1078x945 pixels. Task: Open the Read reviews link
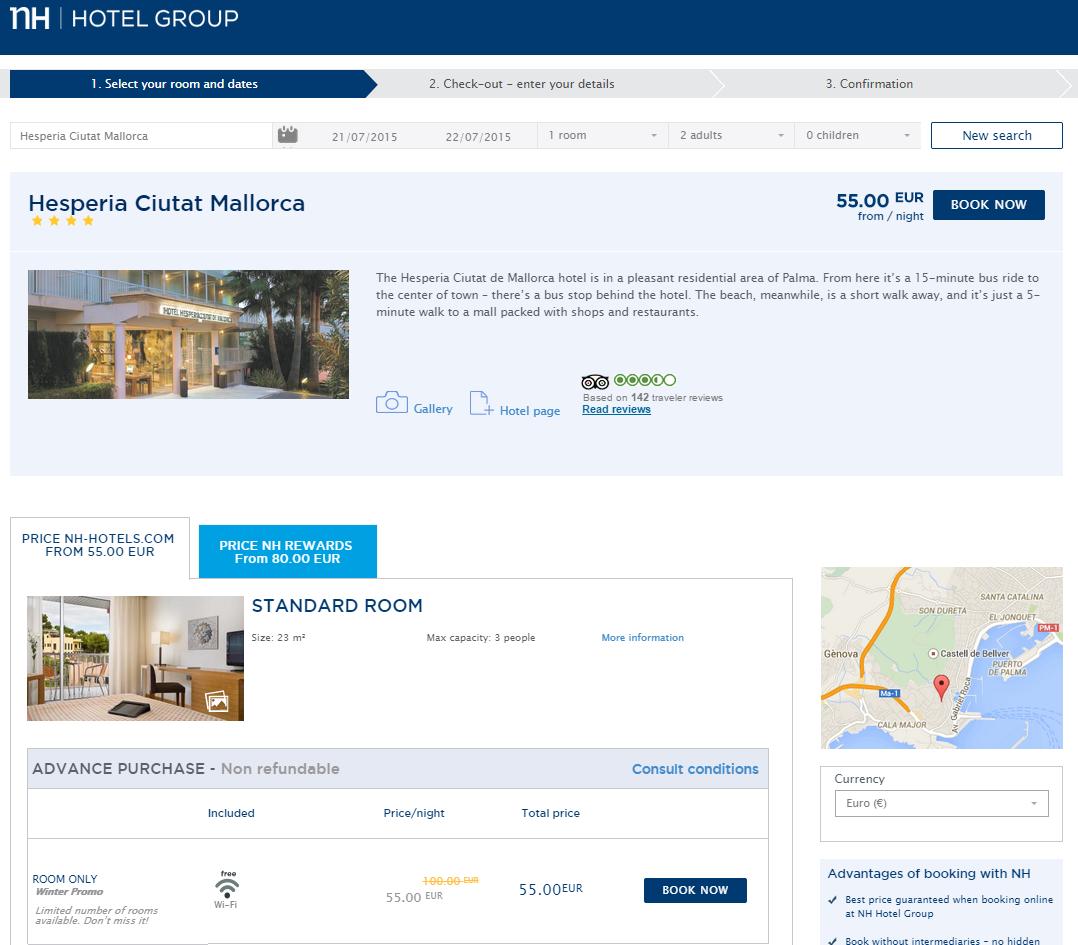click(616, 410)
